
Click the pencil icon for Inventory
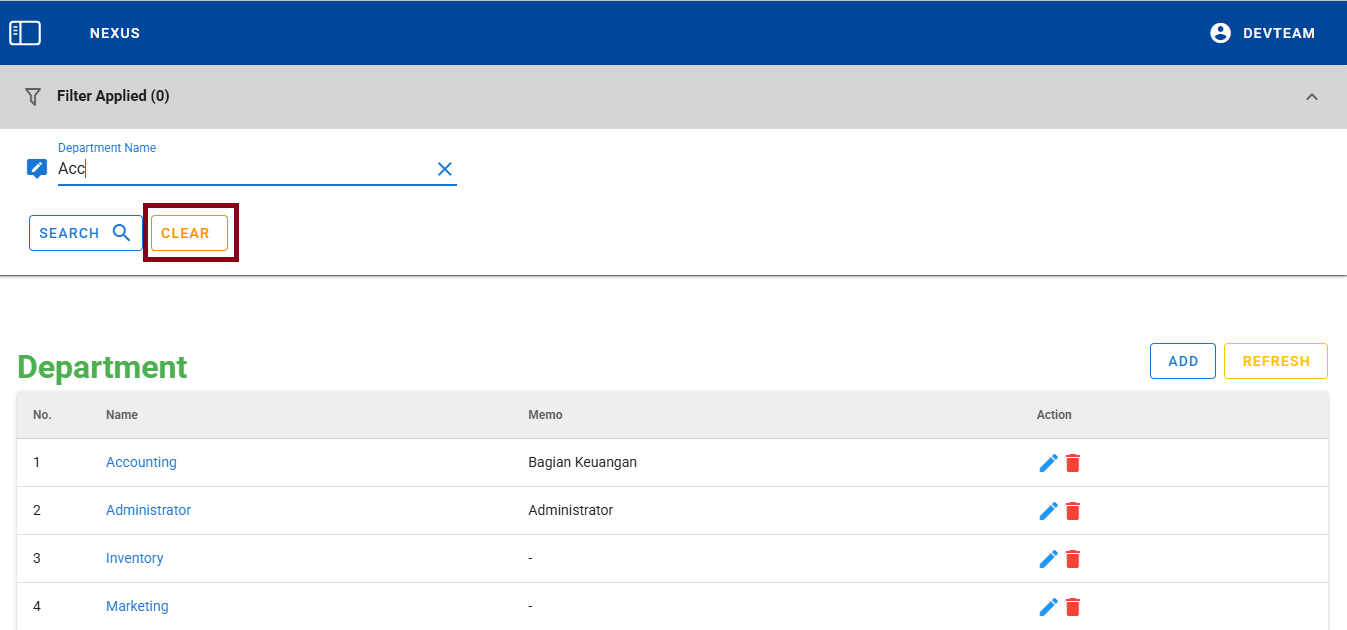[1048, 559]
